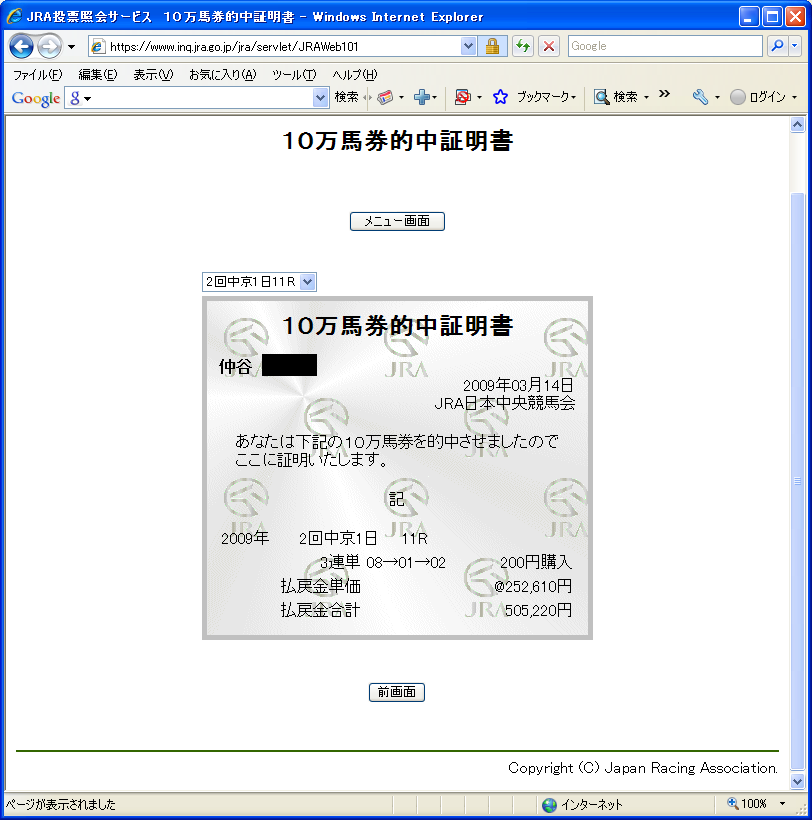812x820 pixels.
Task: Click the date text 2009年03月14日
Action: 518,385
